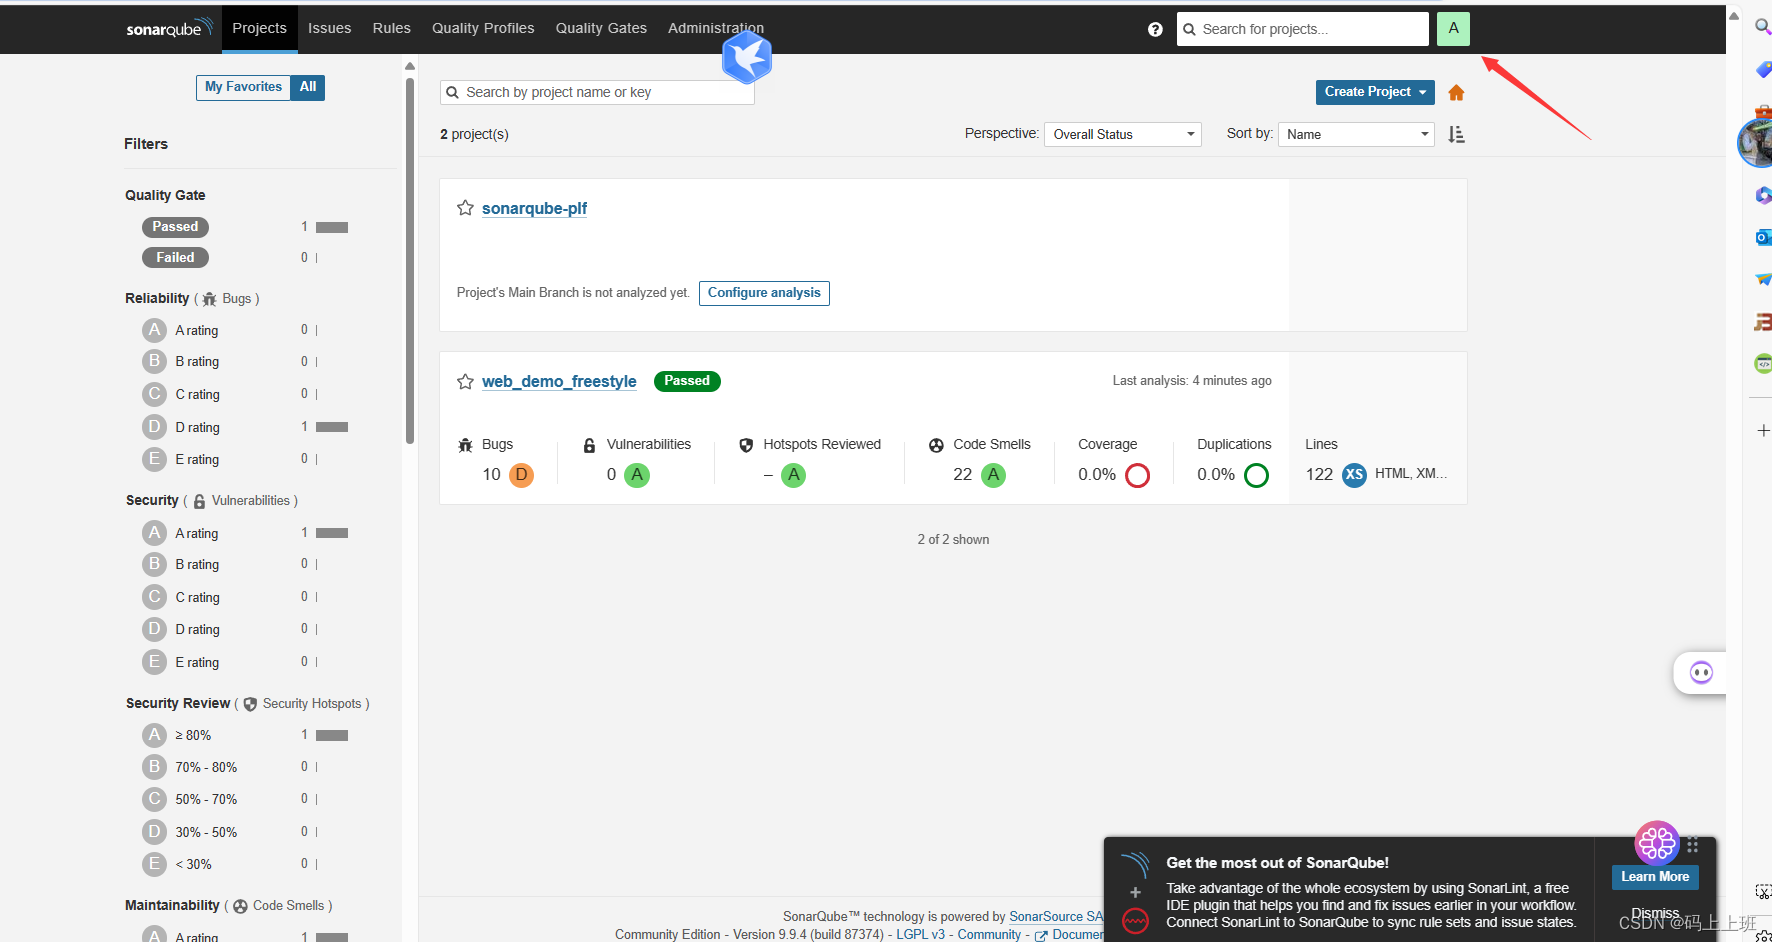Screen dimensions: 1772x942
Task: Click the filters sidebar scrollbar
Action: pos(410,260)
